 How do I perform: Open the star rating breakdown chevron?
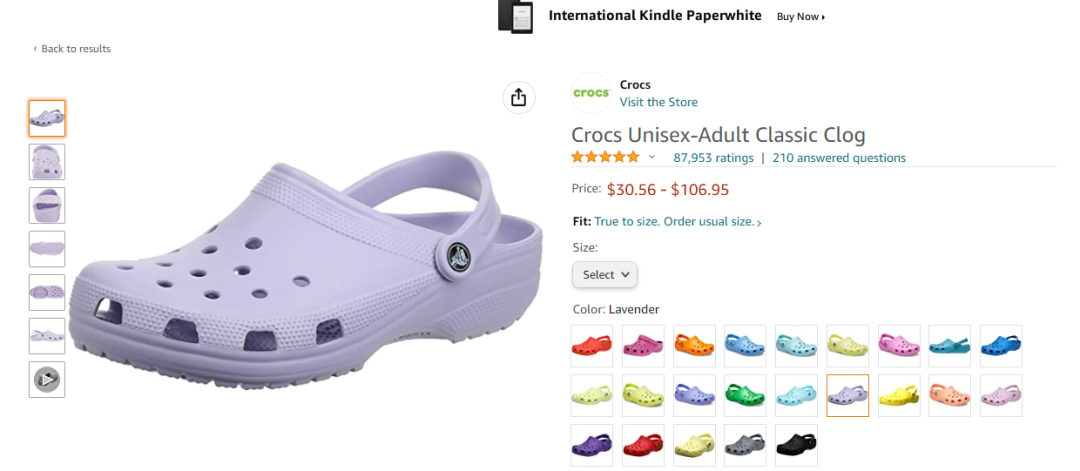[652, 157]
